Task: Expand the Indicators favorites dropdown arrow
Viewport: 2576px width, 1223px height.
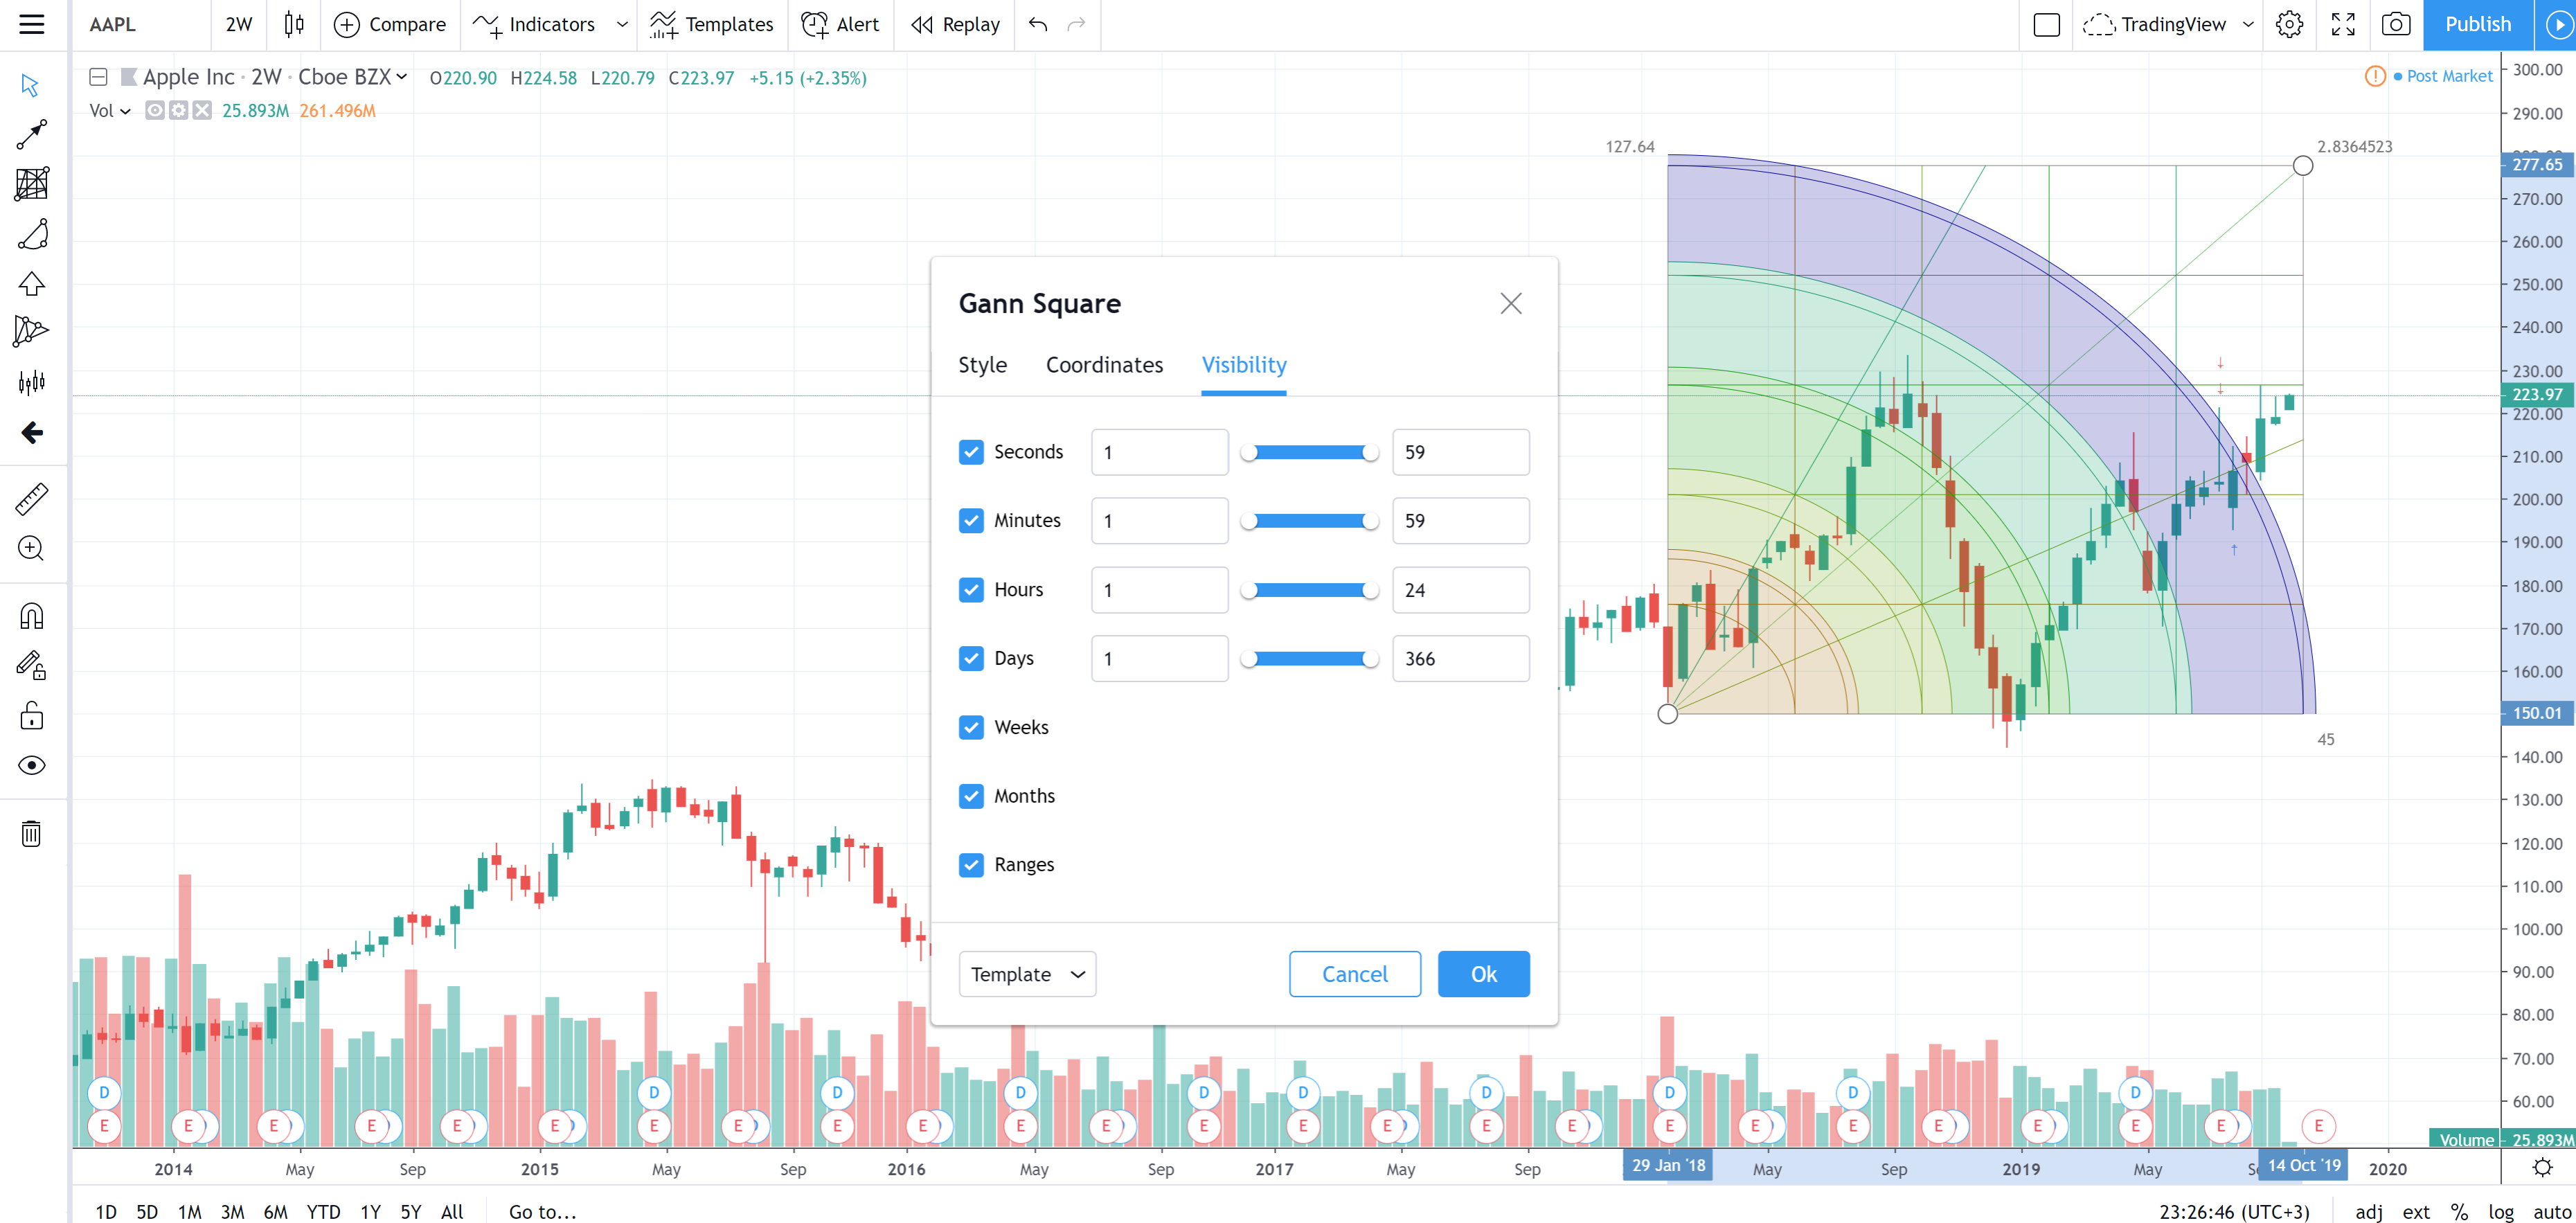Action: click(622, 24)
